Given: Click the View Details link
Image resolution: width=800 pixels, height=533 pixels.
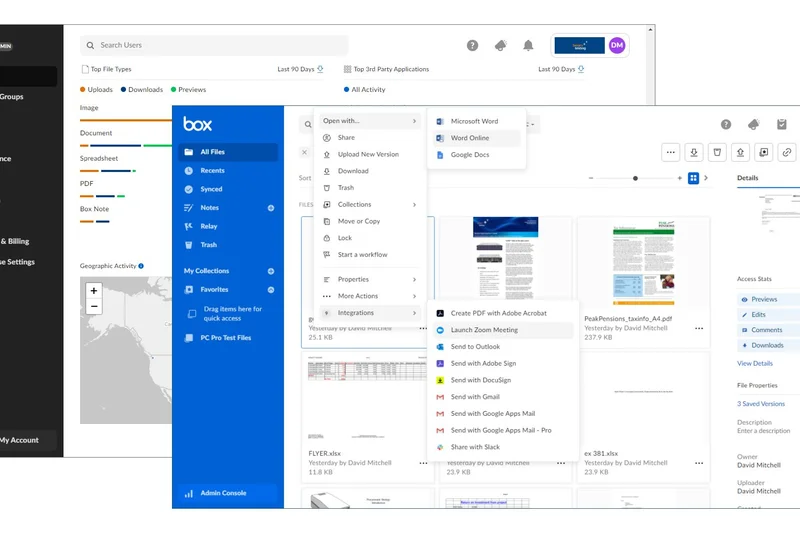Looking at the screenshot, I should (x=755, y=363).
